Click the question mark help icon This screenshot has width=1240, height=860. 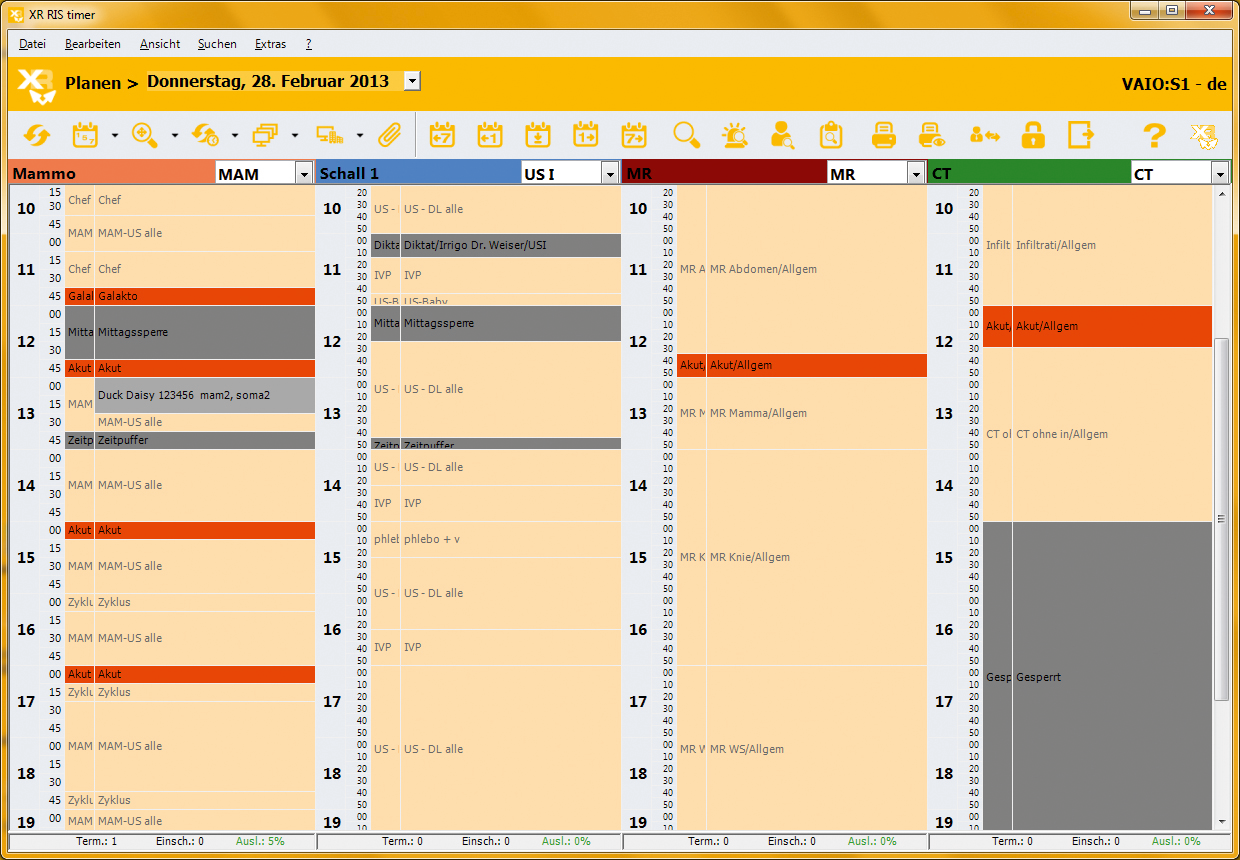1154,135
